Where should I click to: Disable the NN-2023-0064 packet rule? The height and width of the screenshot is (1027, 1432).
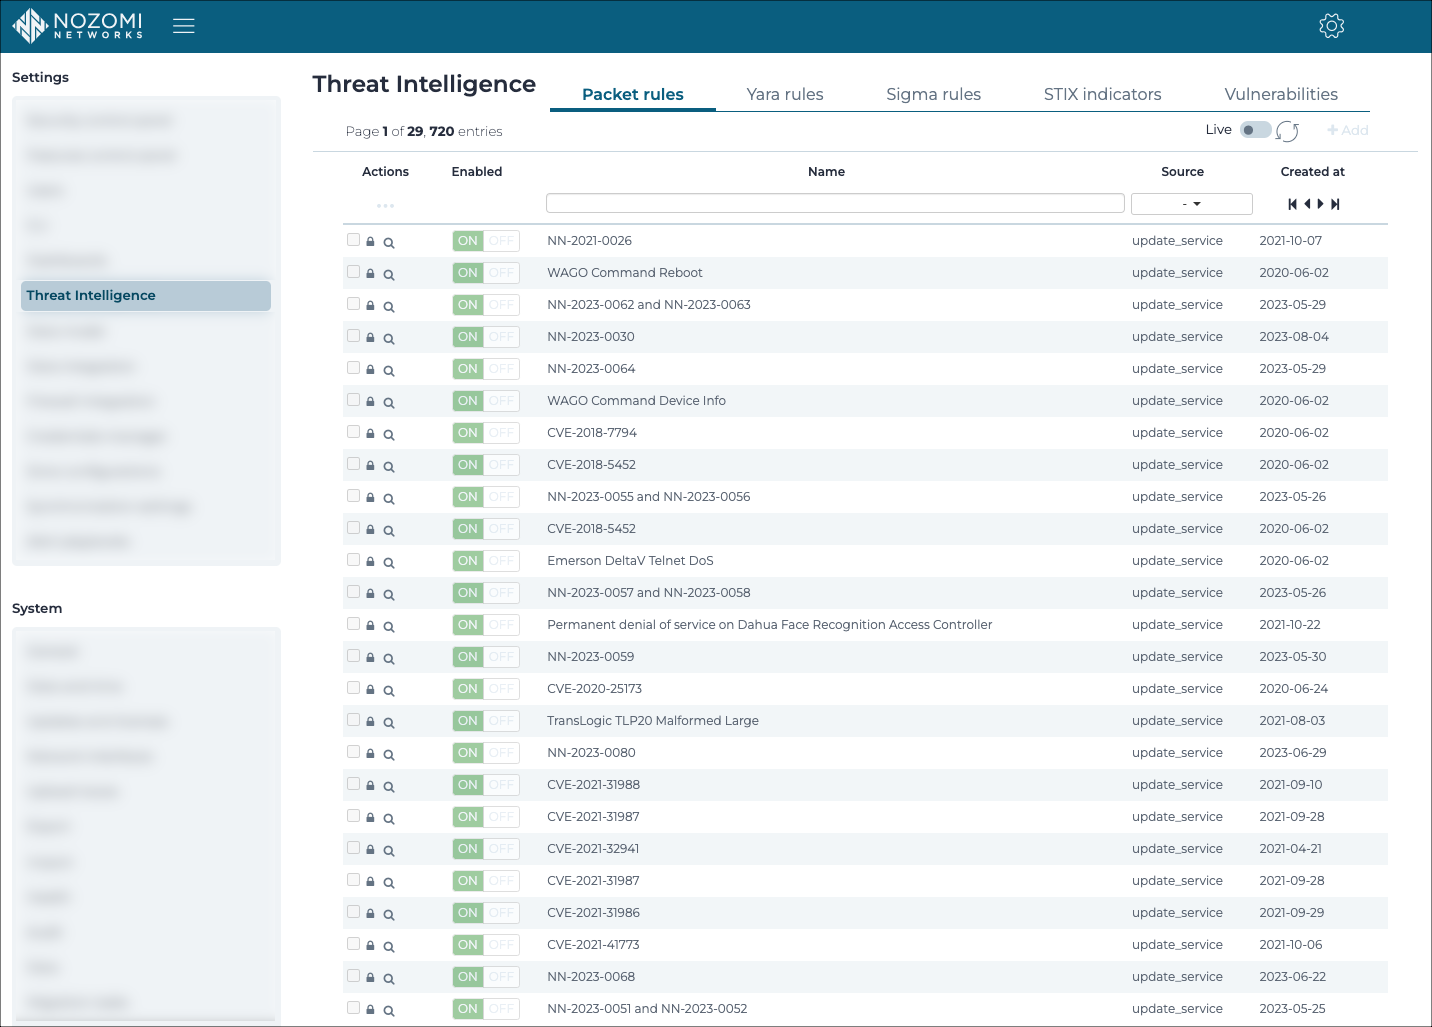486,369
